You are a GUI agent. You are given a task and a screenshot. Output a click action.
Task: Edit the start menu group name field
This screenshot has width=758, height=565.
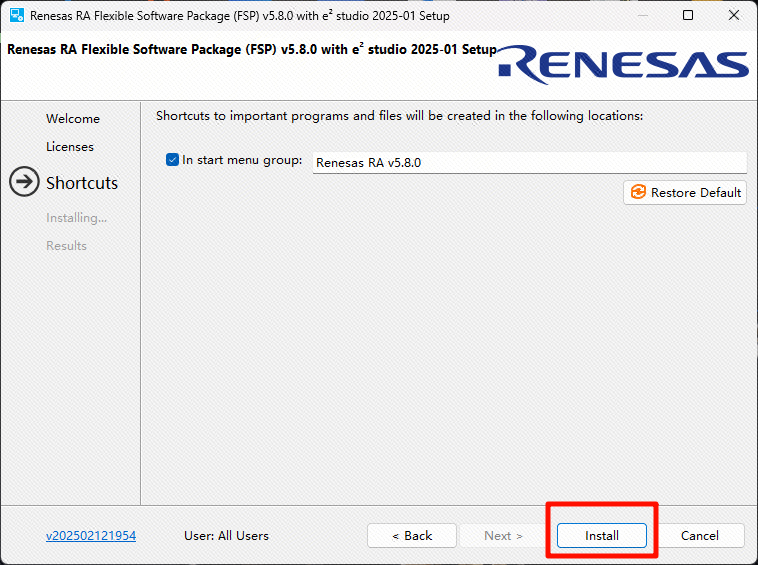pos(529,163)
